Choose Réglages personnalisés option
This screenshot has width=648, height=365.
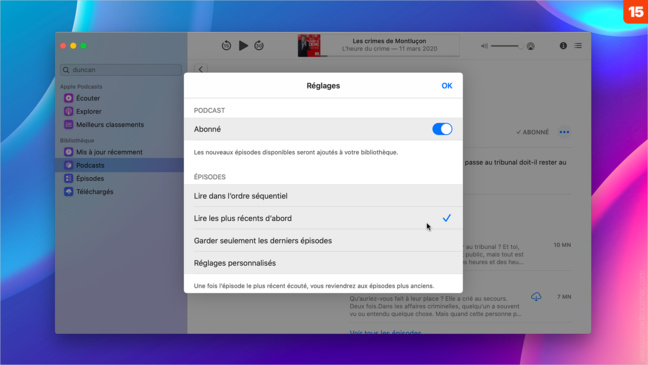323,263
